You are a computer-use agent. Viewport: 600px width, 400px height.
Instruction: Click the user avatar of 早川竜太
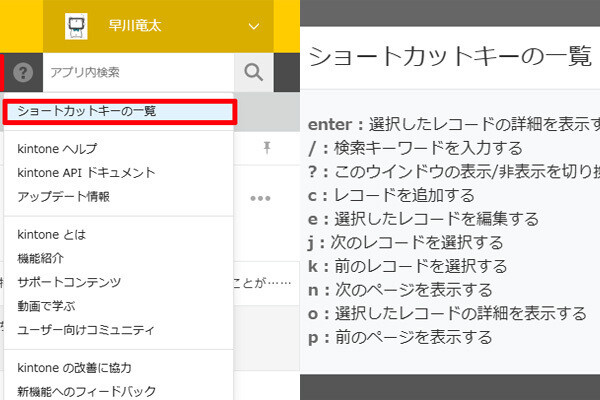coord(76,26)
